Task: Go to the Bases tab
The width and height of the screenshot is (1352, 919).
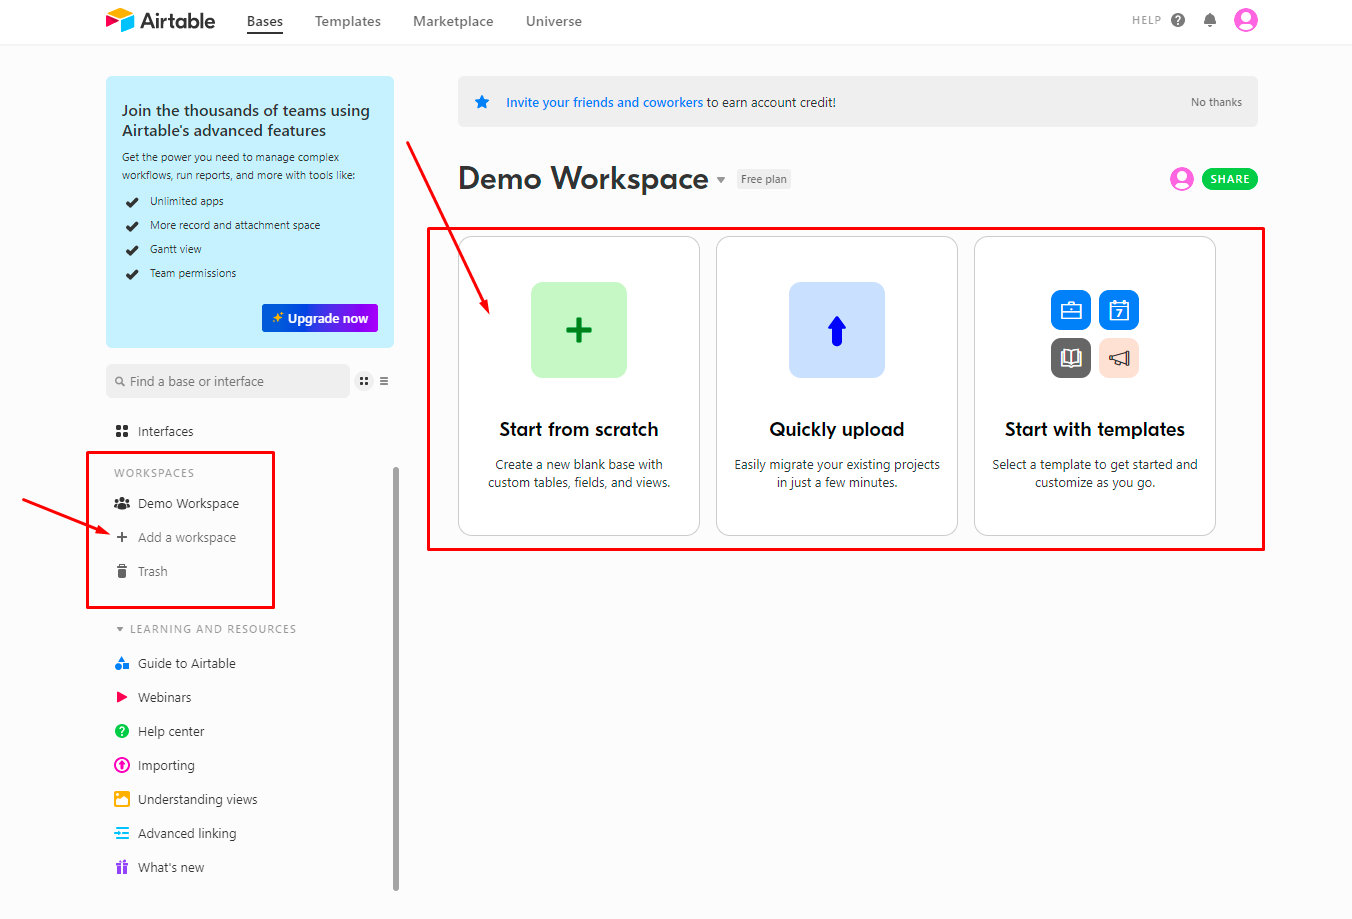Action: point(265,21)
